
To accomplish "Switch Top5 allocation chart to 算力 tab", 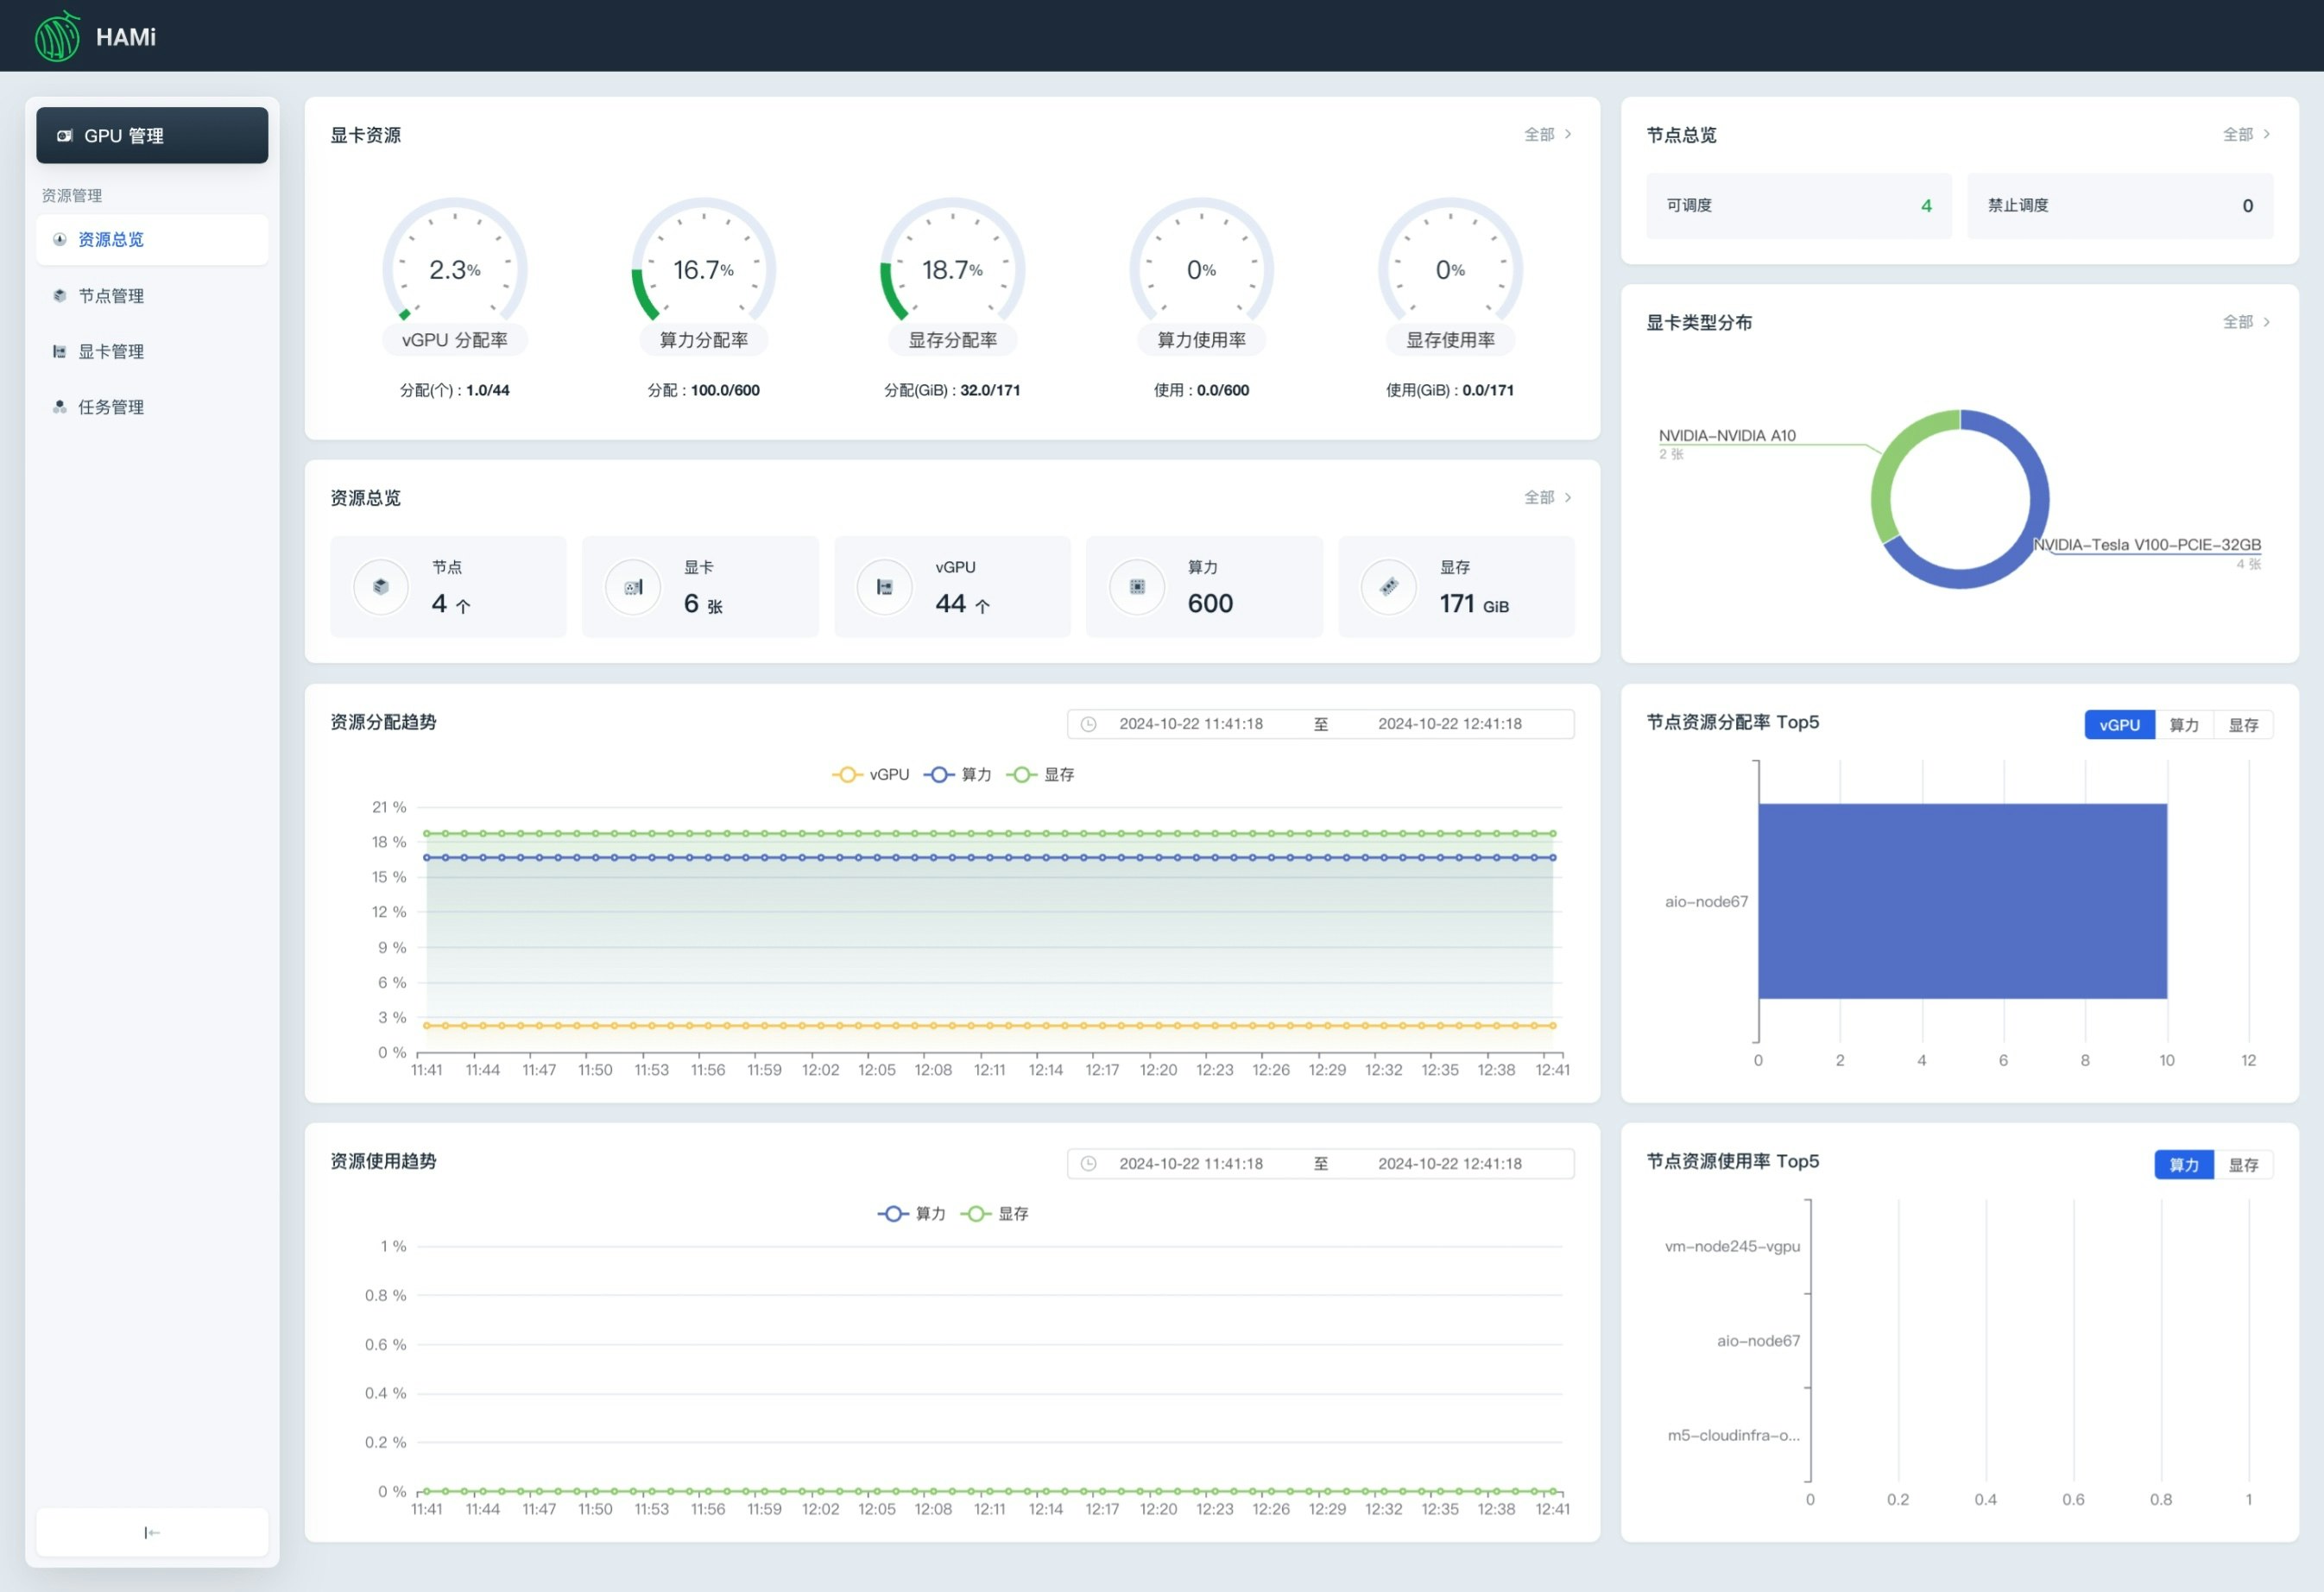I will tap(2183, 725).
